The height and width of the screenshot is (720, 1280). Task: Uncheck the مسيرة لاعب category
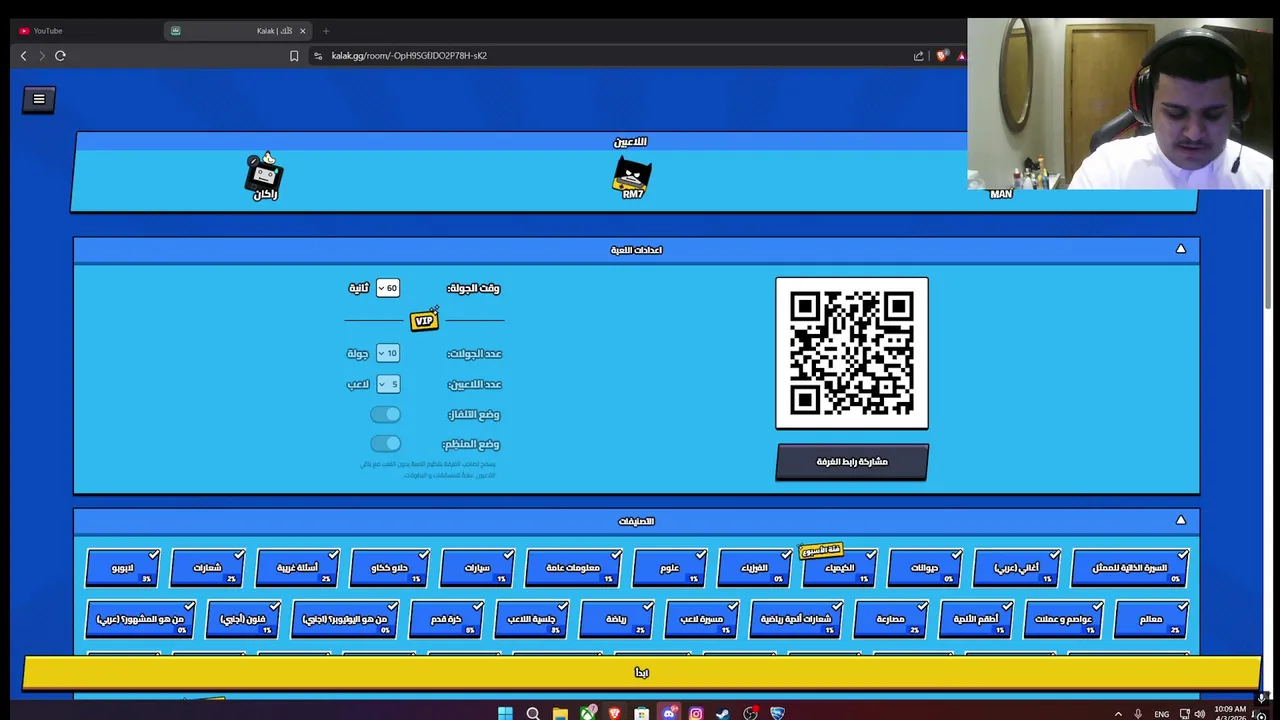click(701, 619)
